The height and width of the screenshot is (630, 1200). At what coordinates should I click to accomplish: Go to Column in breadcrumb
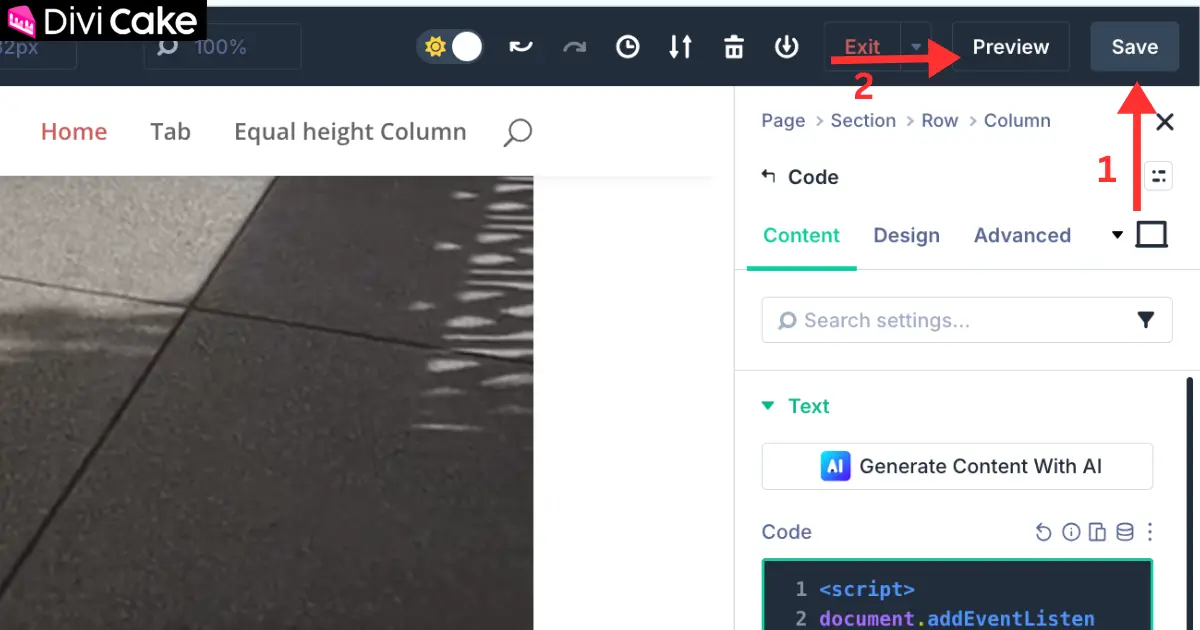pyautogui.click(x=1017, y=120)
